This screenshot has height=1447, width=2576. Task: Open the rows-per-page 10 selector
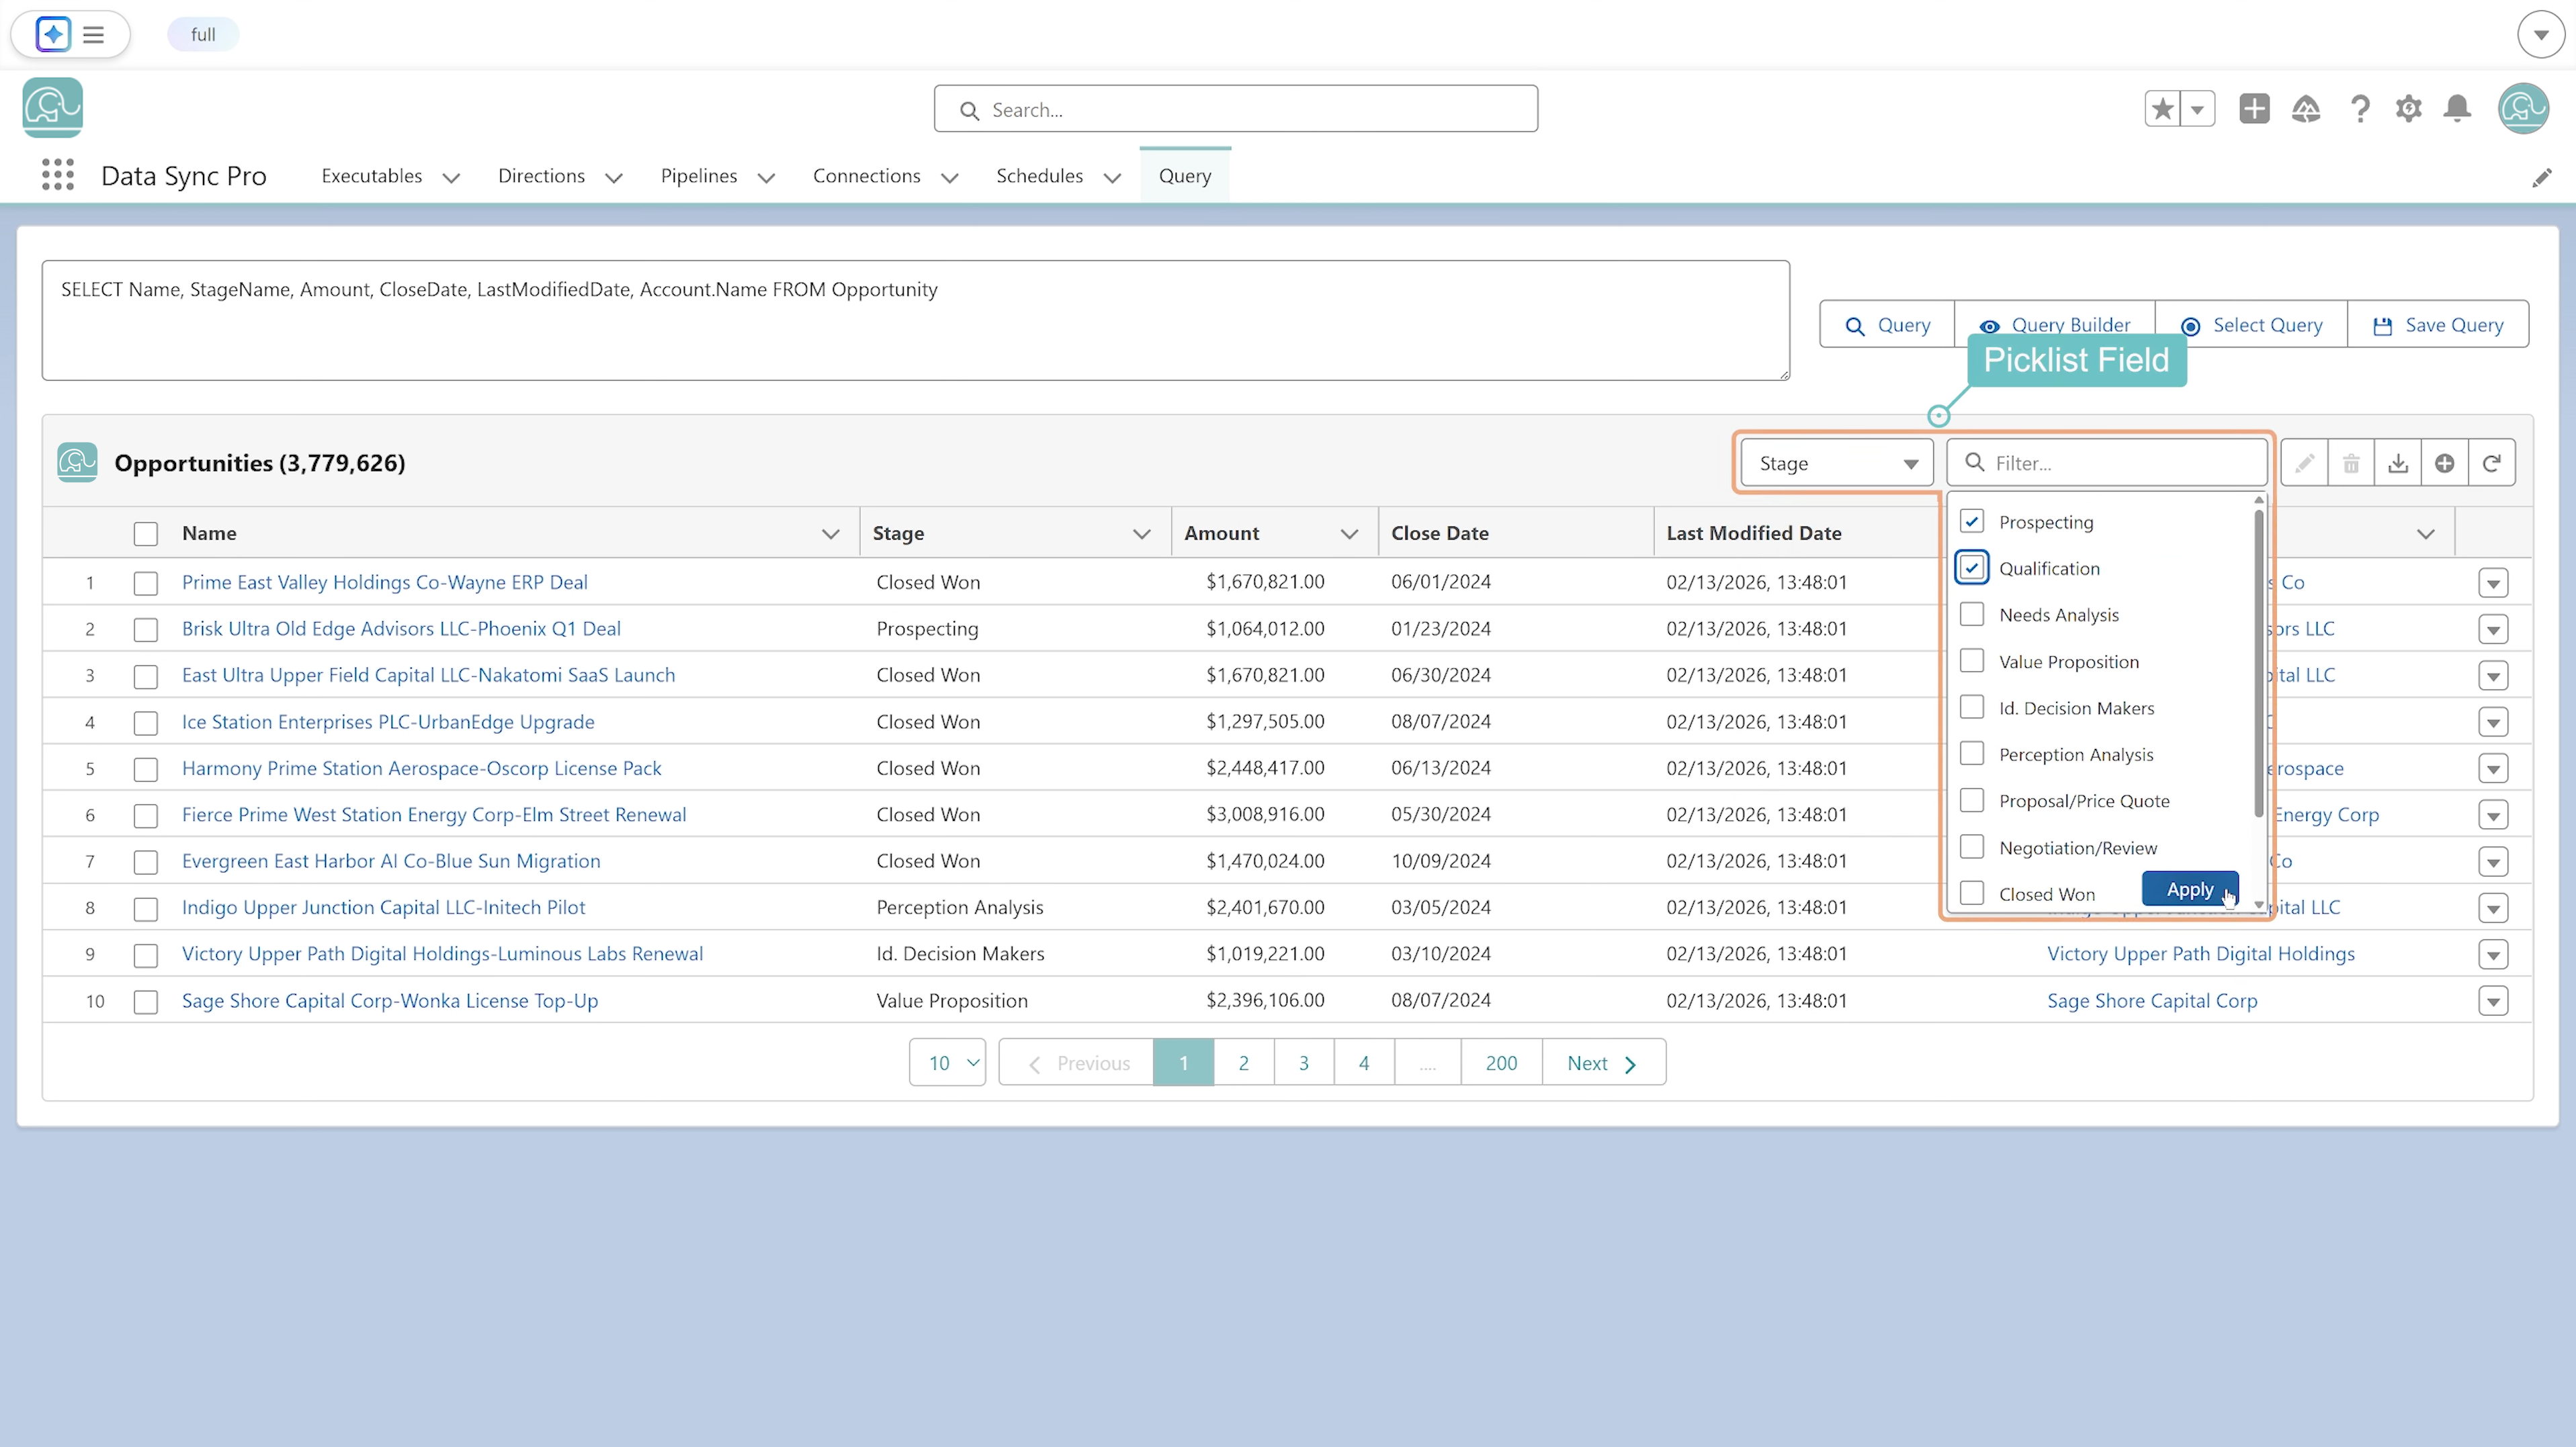(x=947, y=1063)
